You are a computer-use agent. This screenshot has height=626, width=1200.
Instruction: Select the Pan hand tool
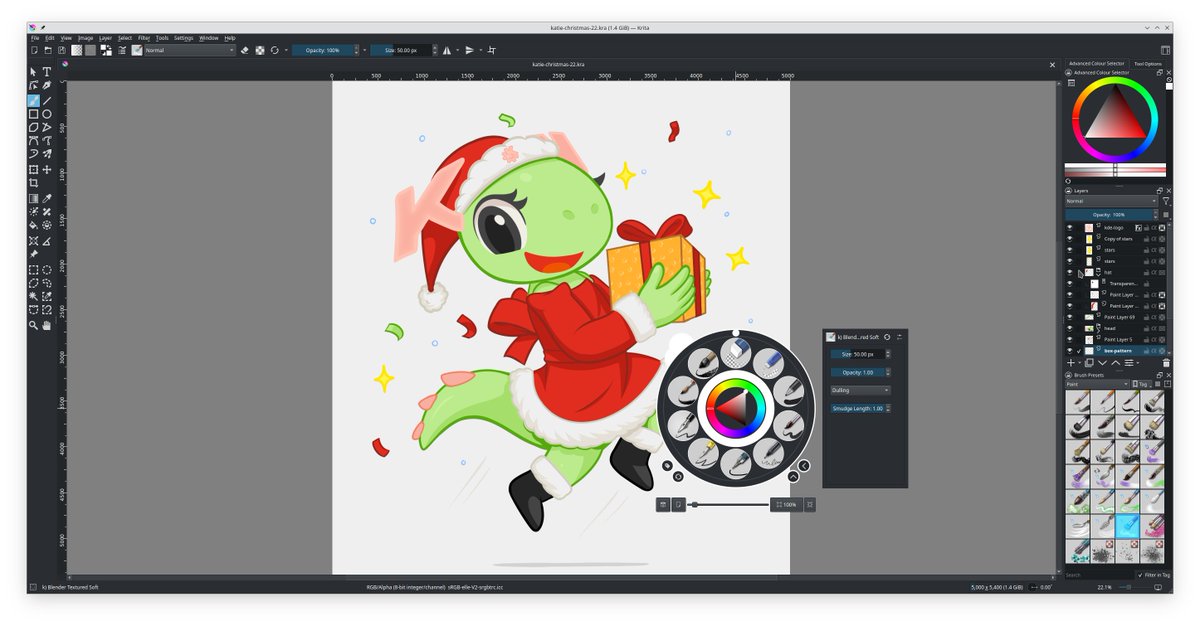(x=47, y=325)
